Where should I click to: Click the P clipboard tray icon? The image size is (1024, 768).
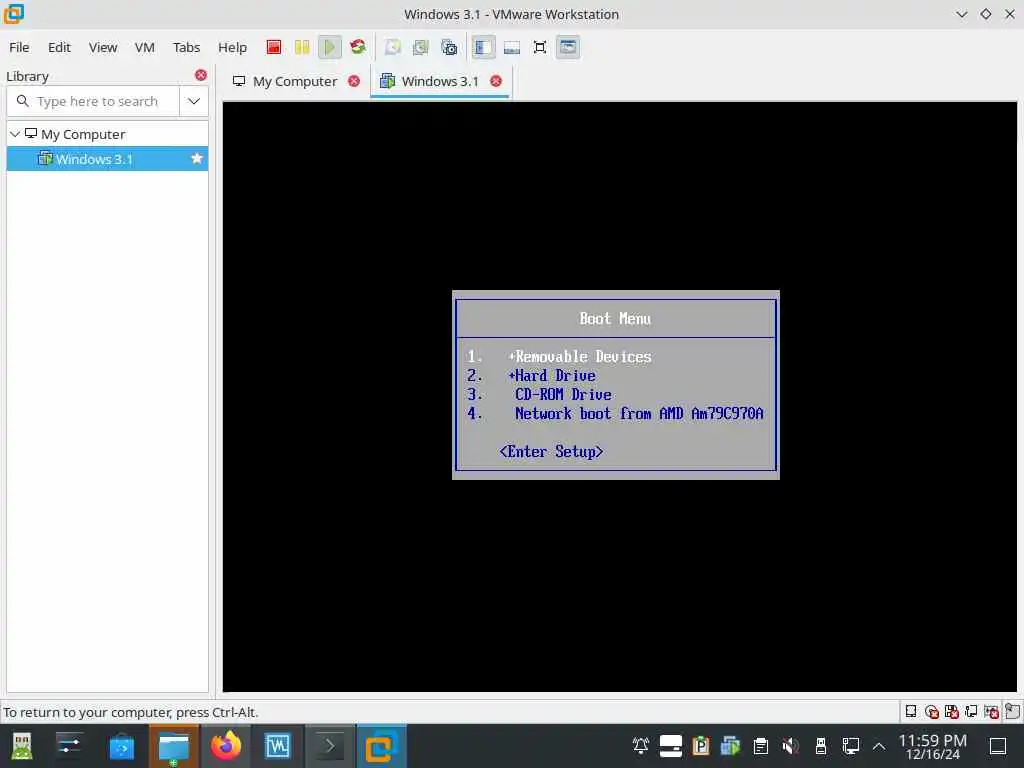click(x=701, y=745)
